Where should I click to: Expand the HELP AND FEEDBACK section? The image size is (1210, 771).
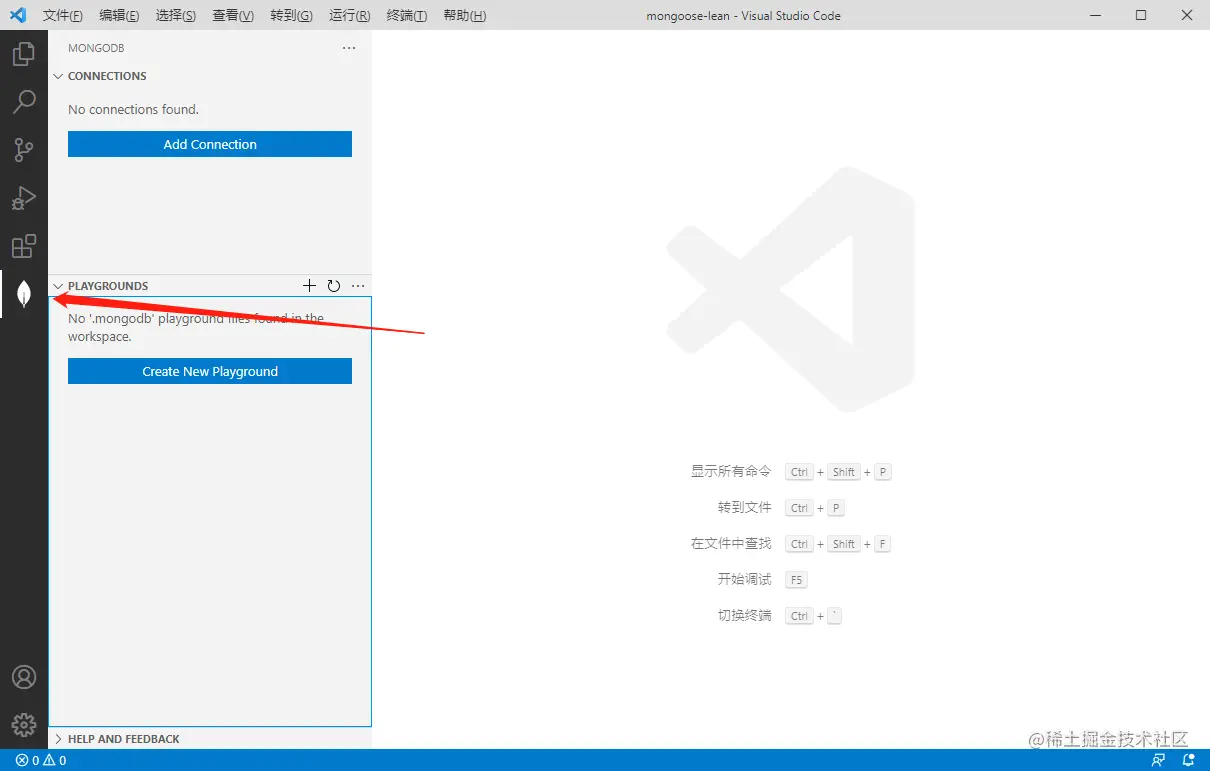(58, 738)
